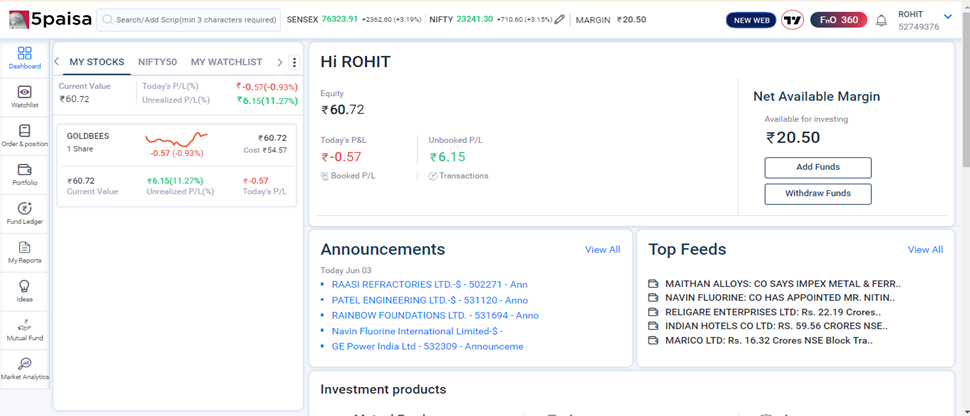
Task: Open View All for Announcements
Action: 603,249
